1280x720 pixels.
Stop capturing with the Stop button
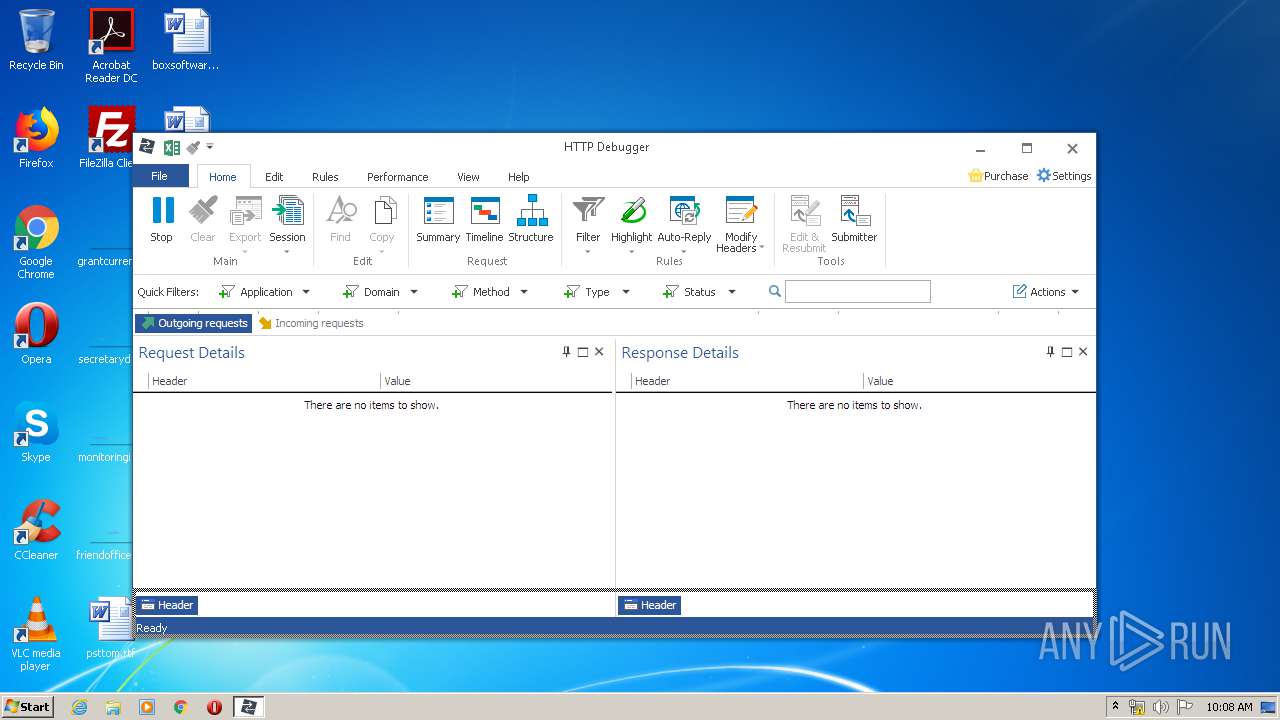[162, 220]
